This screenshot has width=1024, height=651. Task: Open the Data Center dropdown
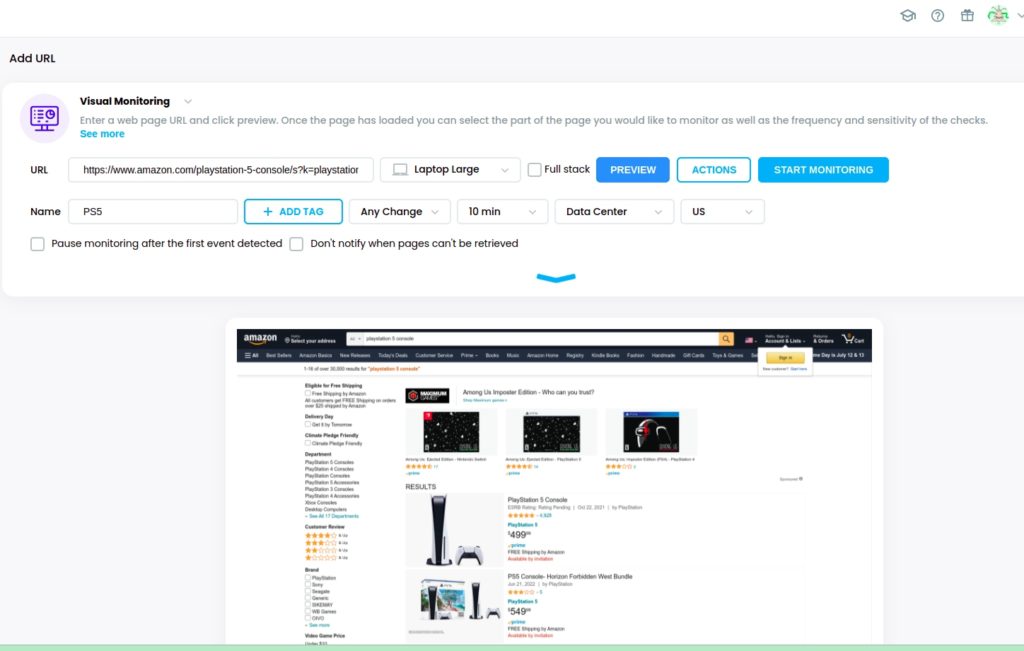(614, 212)
